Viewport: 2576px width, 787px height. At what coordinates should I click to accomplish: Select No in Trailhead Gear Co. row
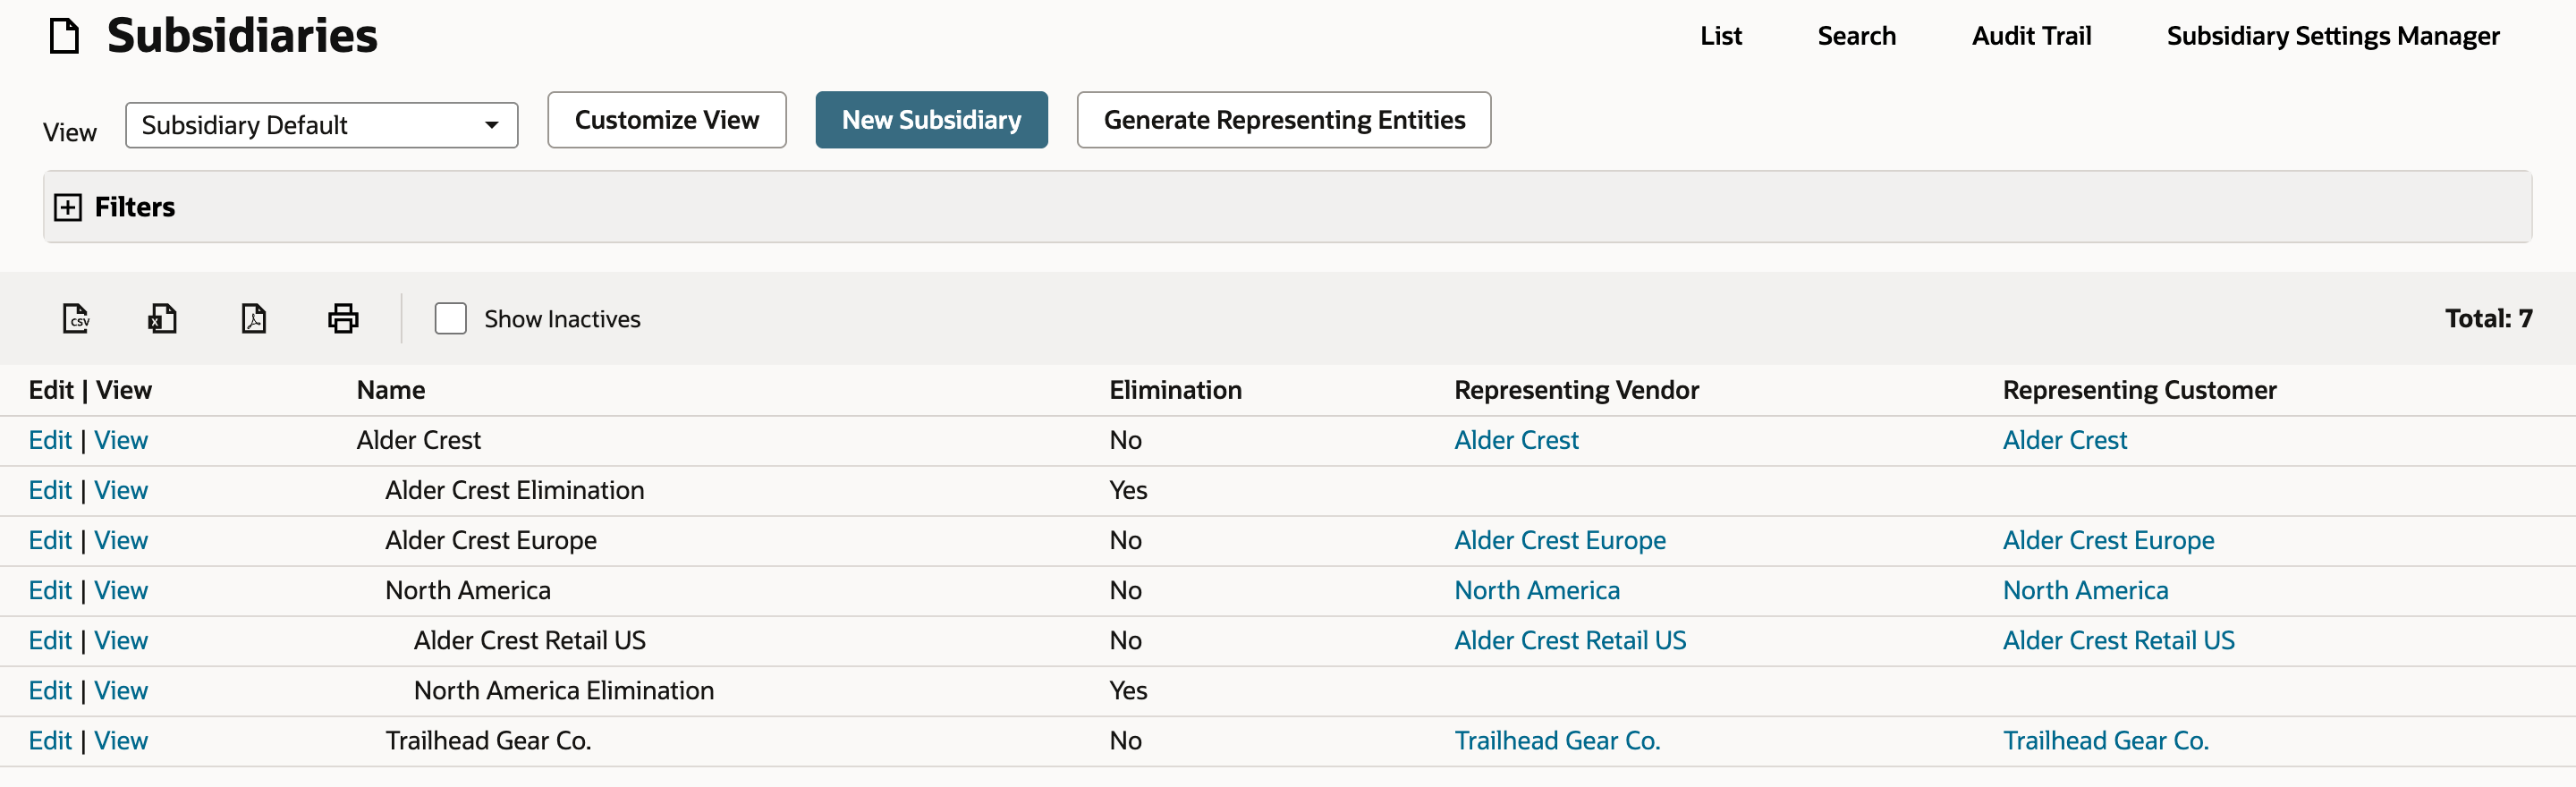[x=1125, y=740]
